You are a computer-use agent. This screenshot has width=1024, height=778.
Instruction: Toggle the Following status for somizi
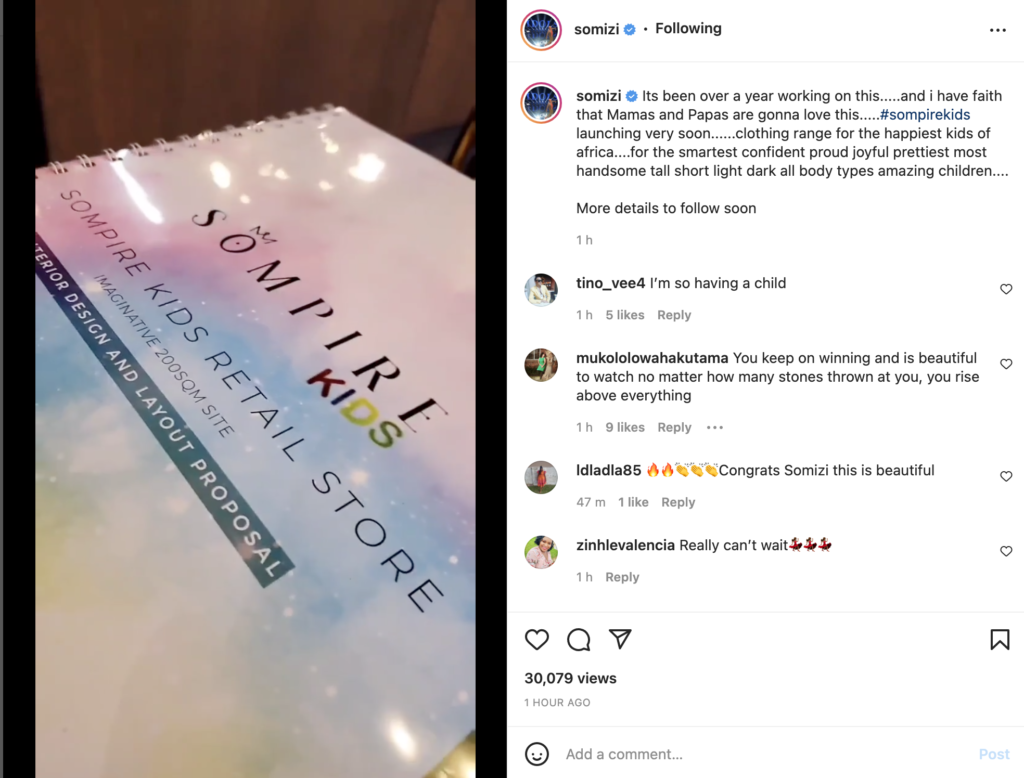688,29
